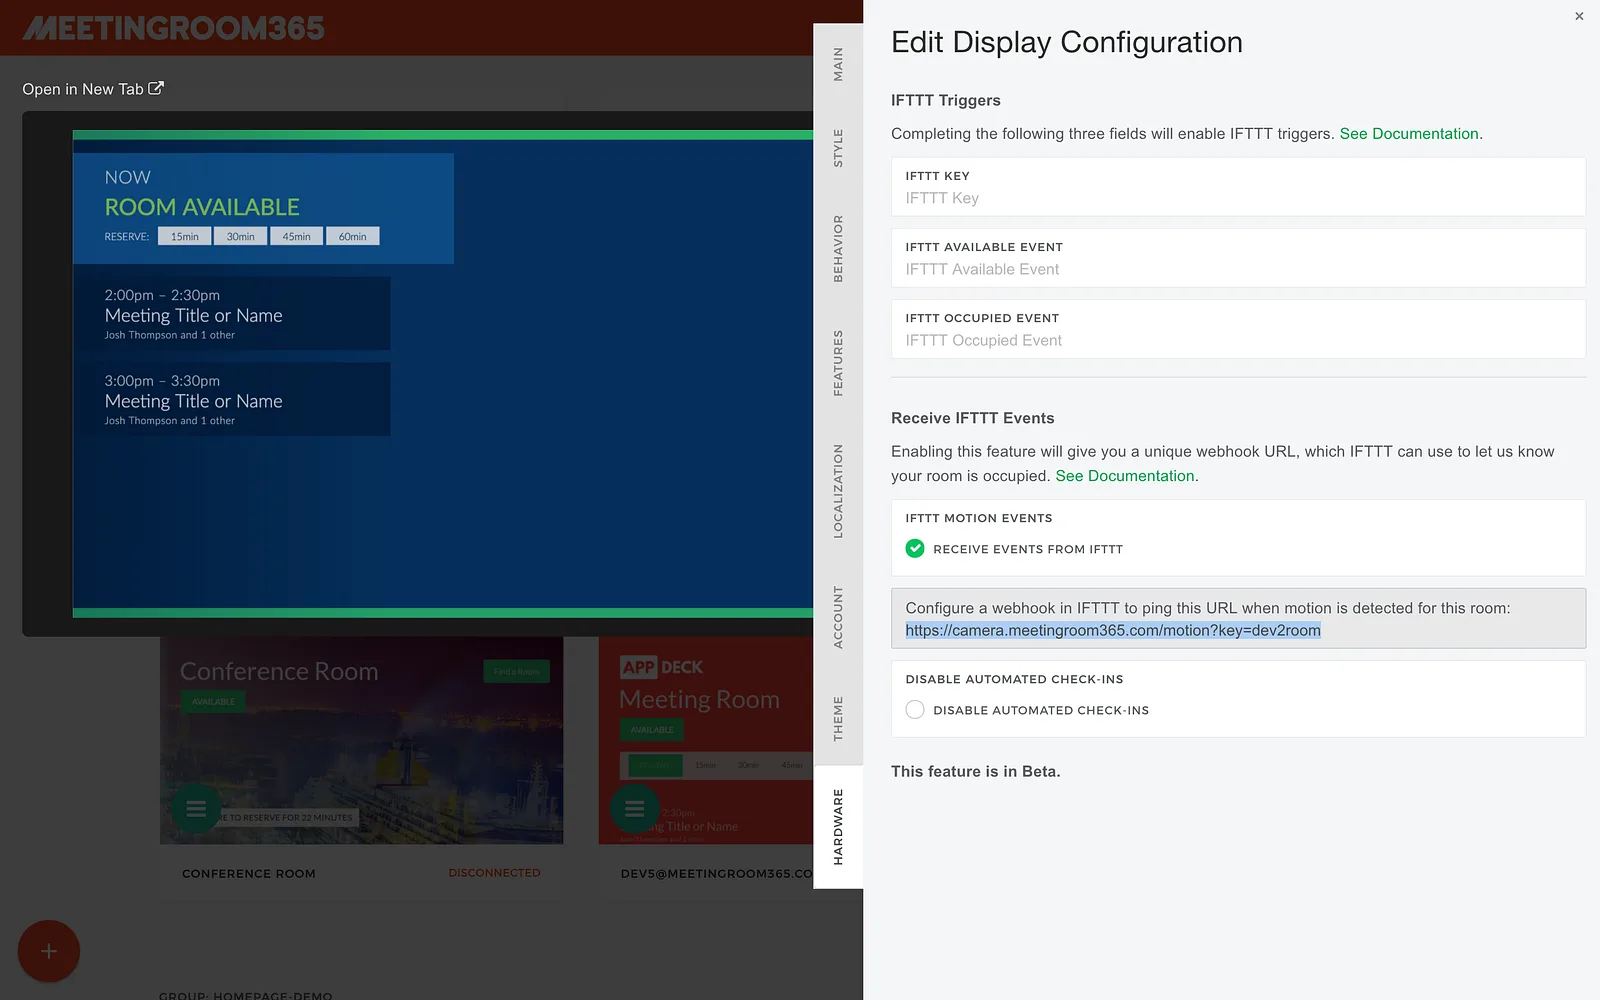The image size is (1600, 1000).
Task: Reserve room for 60min
Action: [352, 237]
